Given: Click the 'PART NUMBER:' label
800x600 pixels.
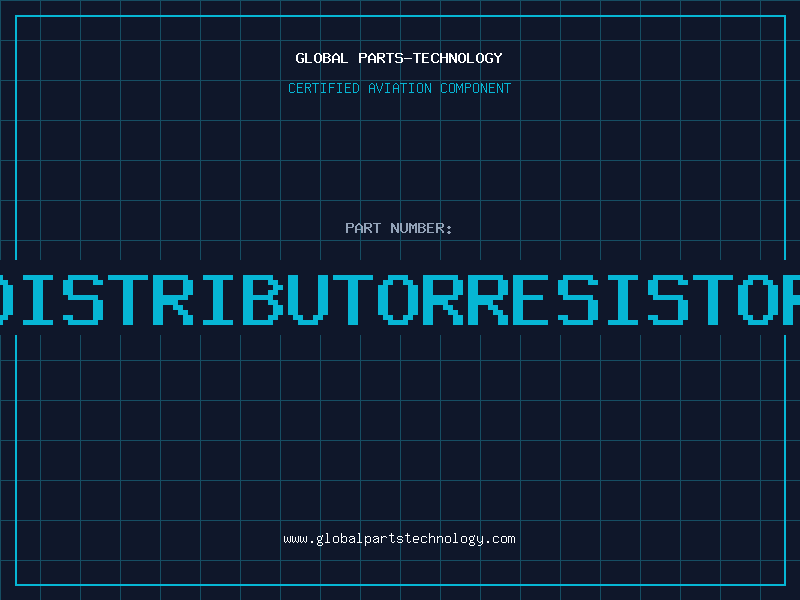Looking at the screenshot, I should point(399,228).
